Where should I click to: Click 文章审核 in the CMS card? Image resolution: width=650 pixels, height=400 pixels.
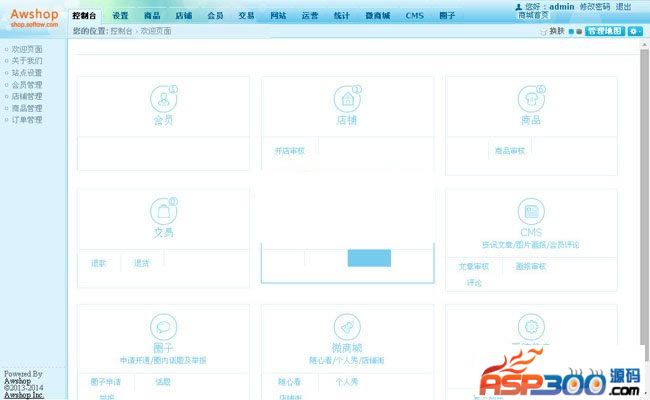(474, 267)
